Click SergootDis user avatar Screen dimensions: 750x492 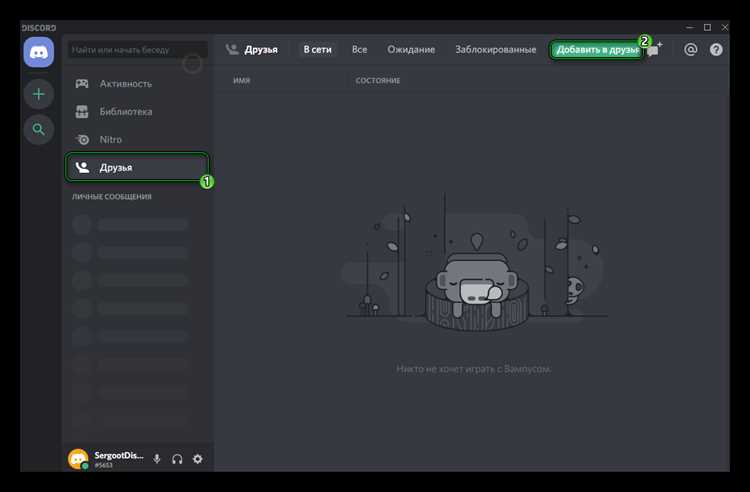click(78, 459)
